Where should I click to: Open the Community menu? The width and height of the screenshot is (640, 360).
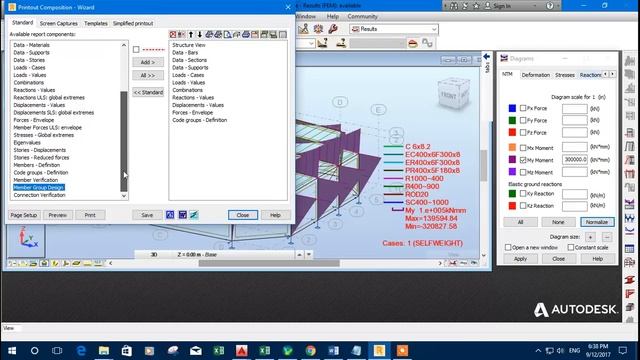coord(362,16)
